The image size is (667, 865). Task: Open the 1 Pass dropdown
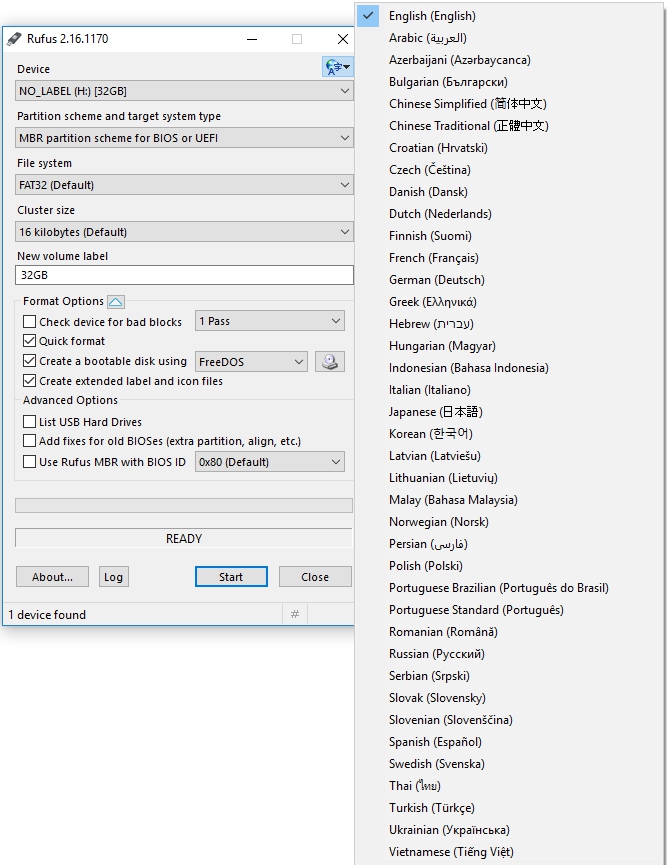(x=270, y=321)
